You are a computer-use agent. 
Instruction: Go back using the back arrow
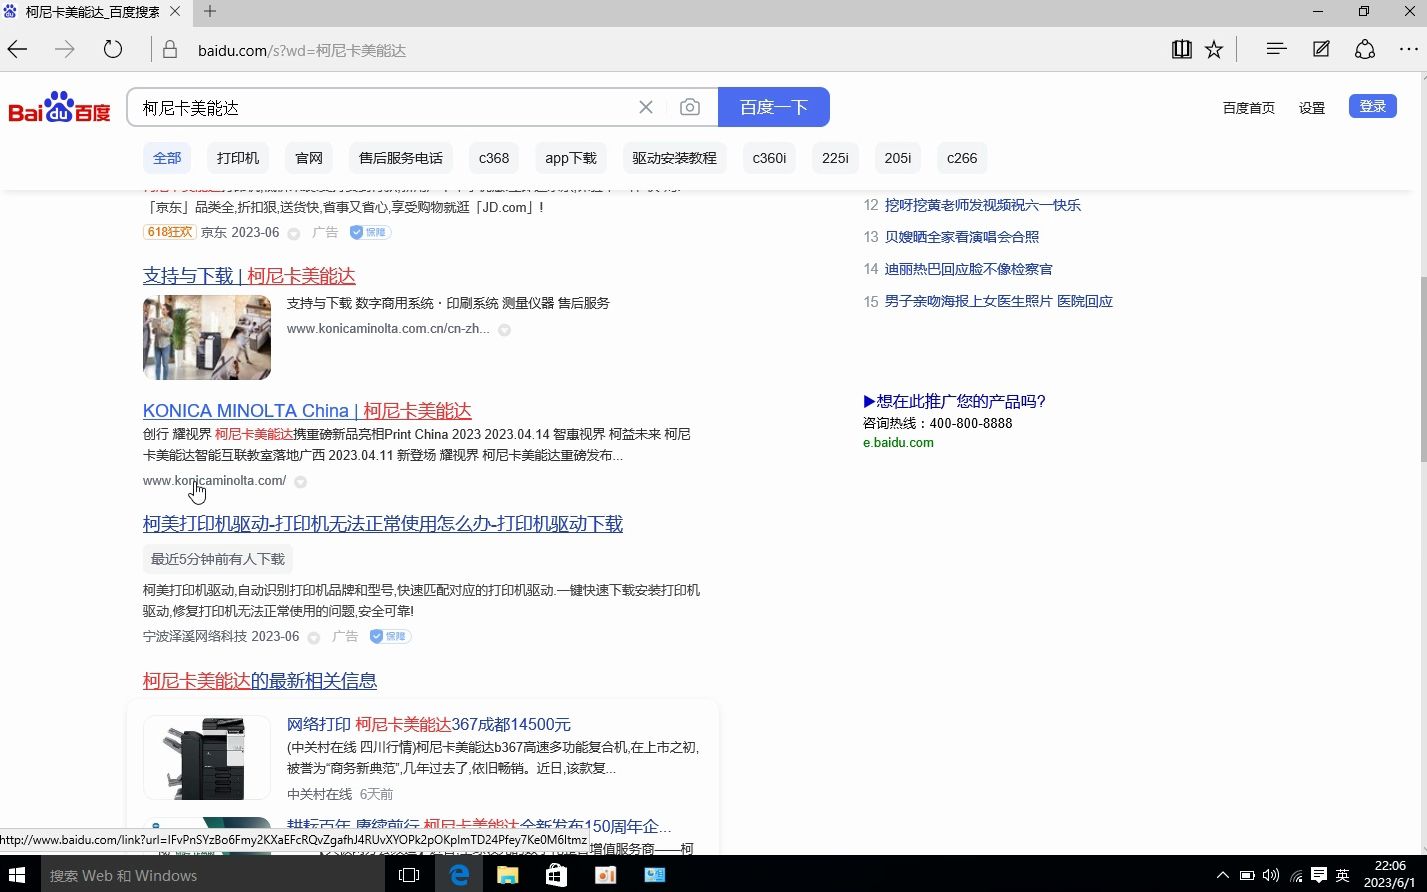pyautogui.click(x=17, y=48)
